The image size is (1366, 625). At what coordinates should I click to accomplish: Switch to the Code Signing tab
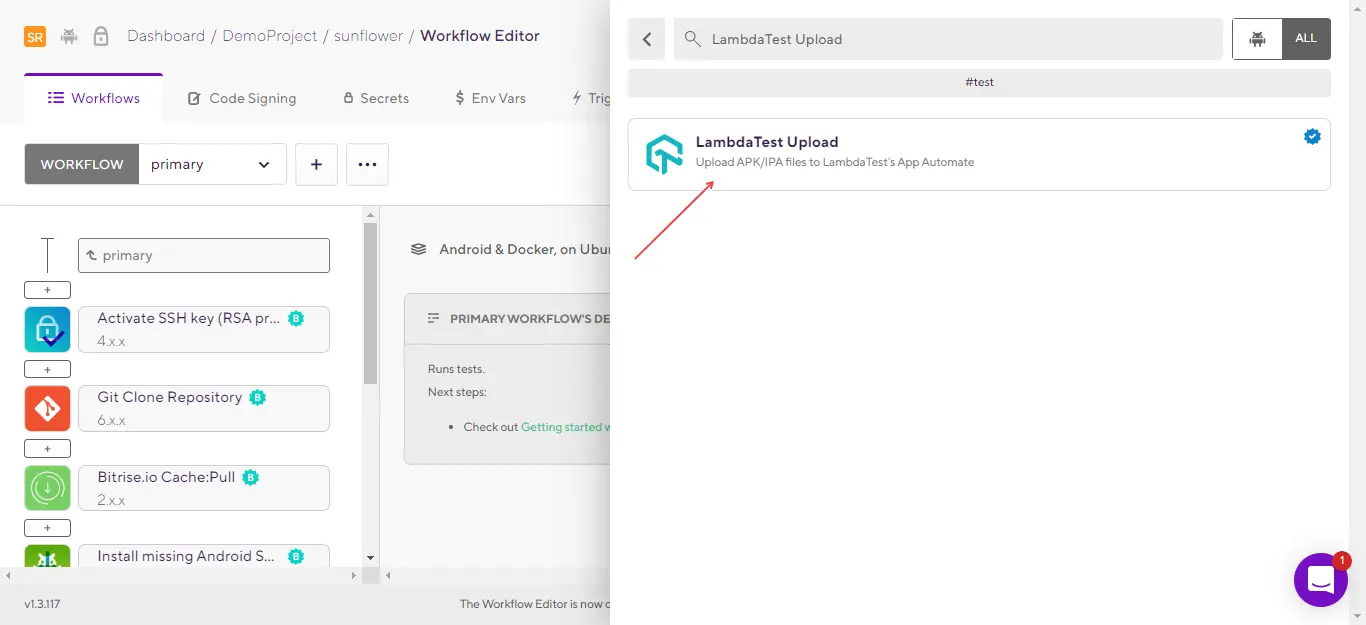242,98
